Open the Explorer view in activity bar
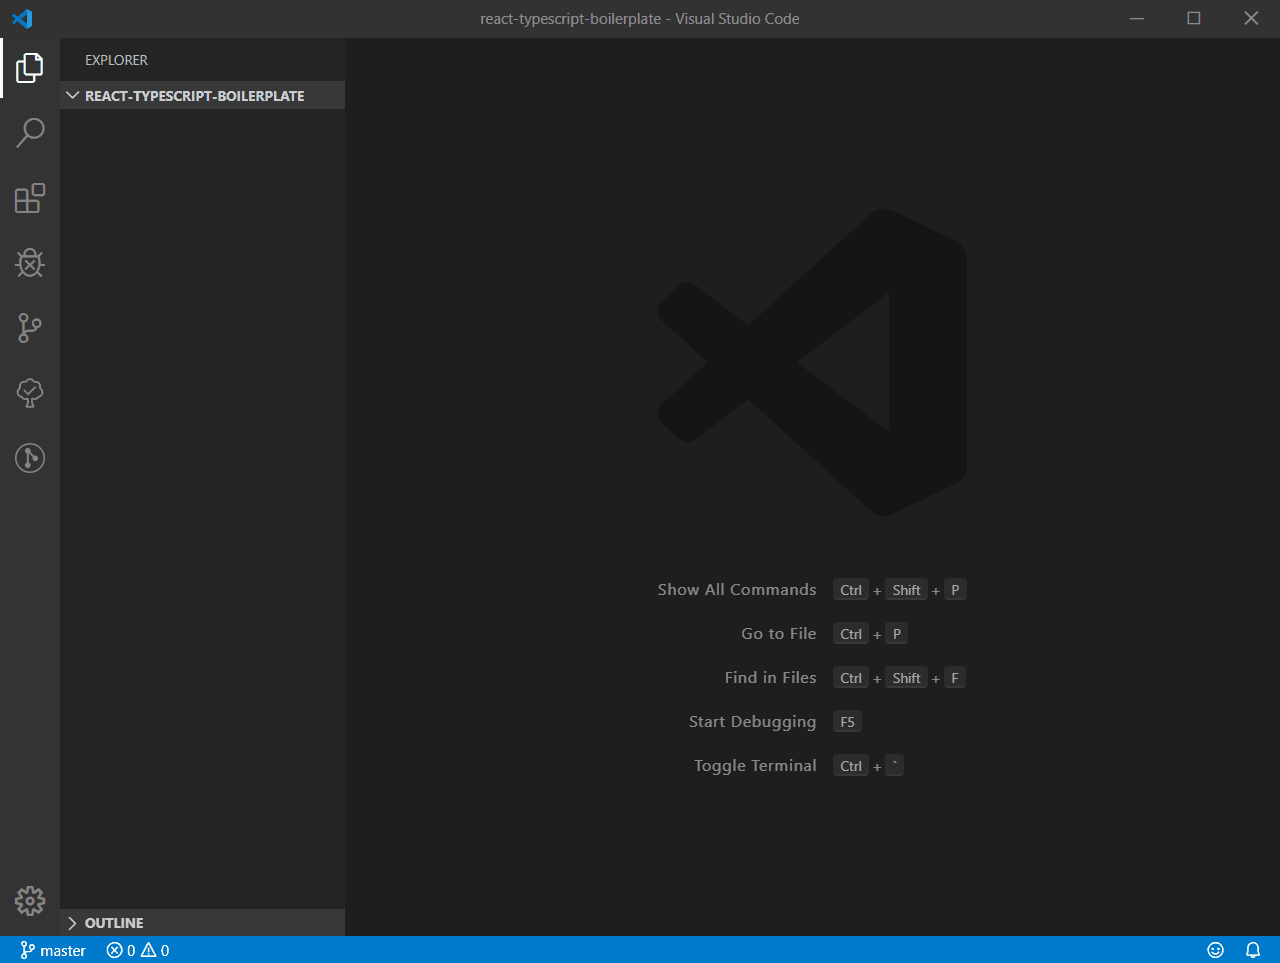Viewport: 1280px width, 963px height. click(x=30, y=68)
